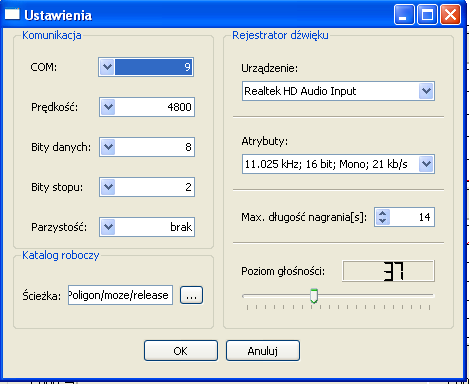The width and height of the screenshot is (469, 384).
Task: Click the Max. długość nagrania[s] label
Action: pyautogui.click(x=304, y=217)
